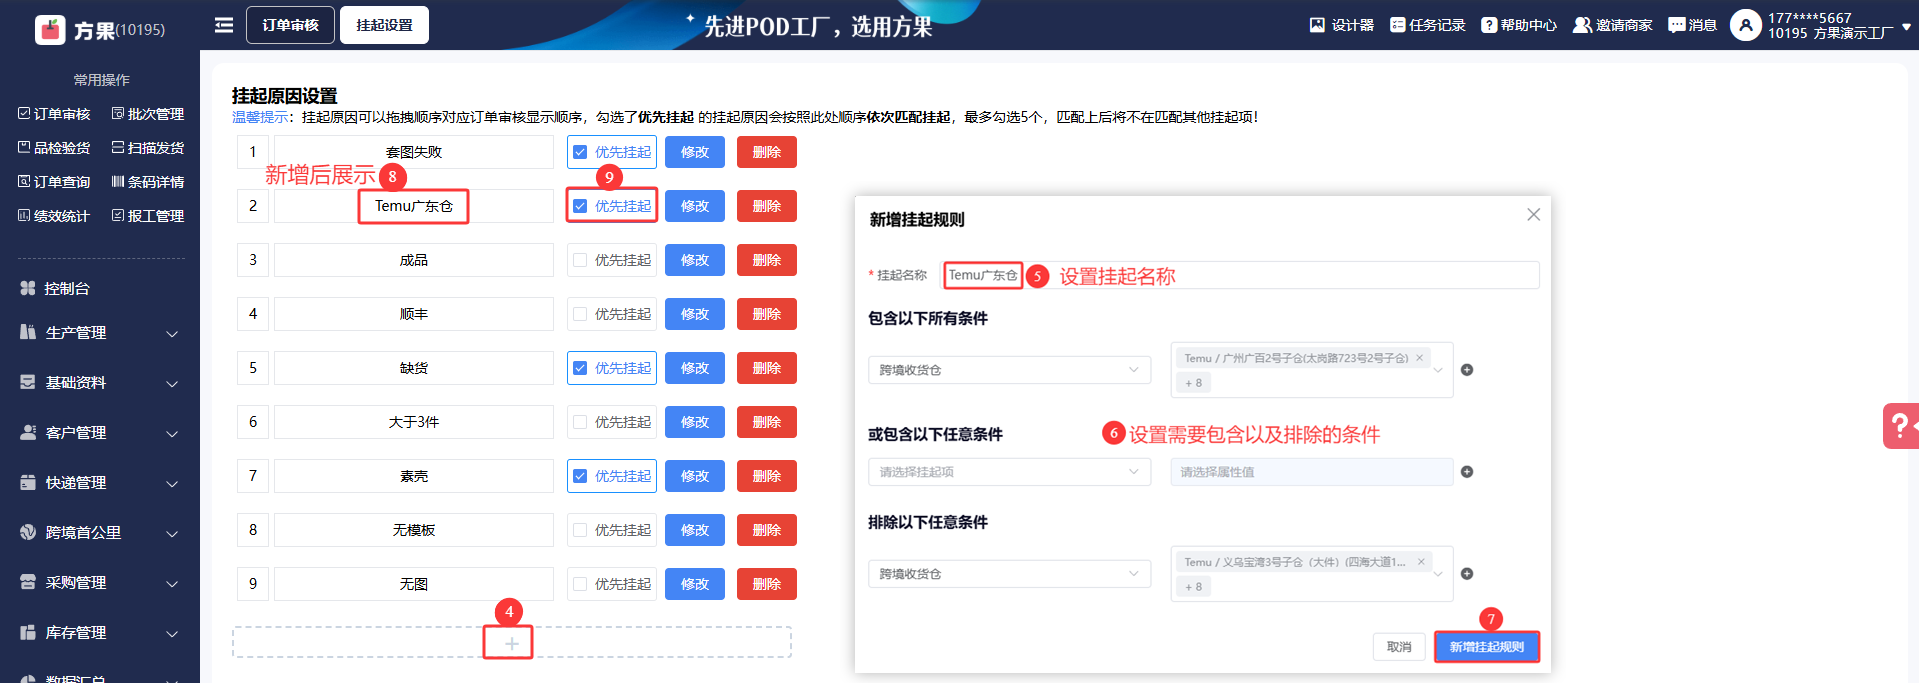This screenshot has width=1919, height=683.
Task: Toggle 优先挂起 checkbox for 无图
Action: tap(580, 584)
